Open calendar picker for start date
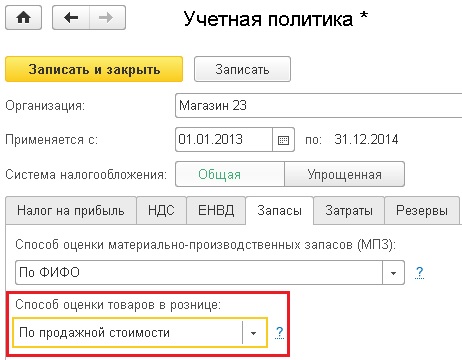Viewport: 462px width, 360px height. 283,140
